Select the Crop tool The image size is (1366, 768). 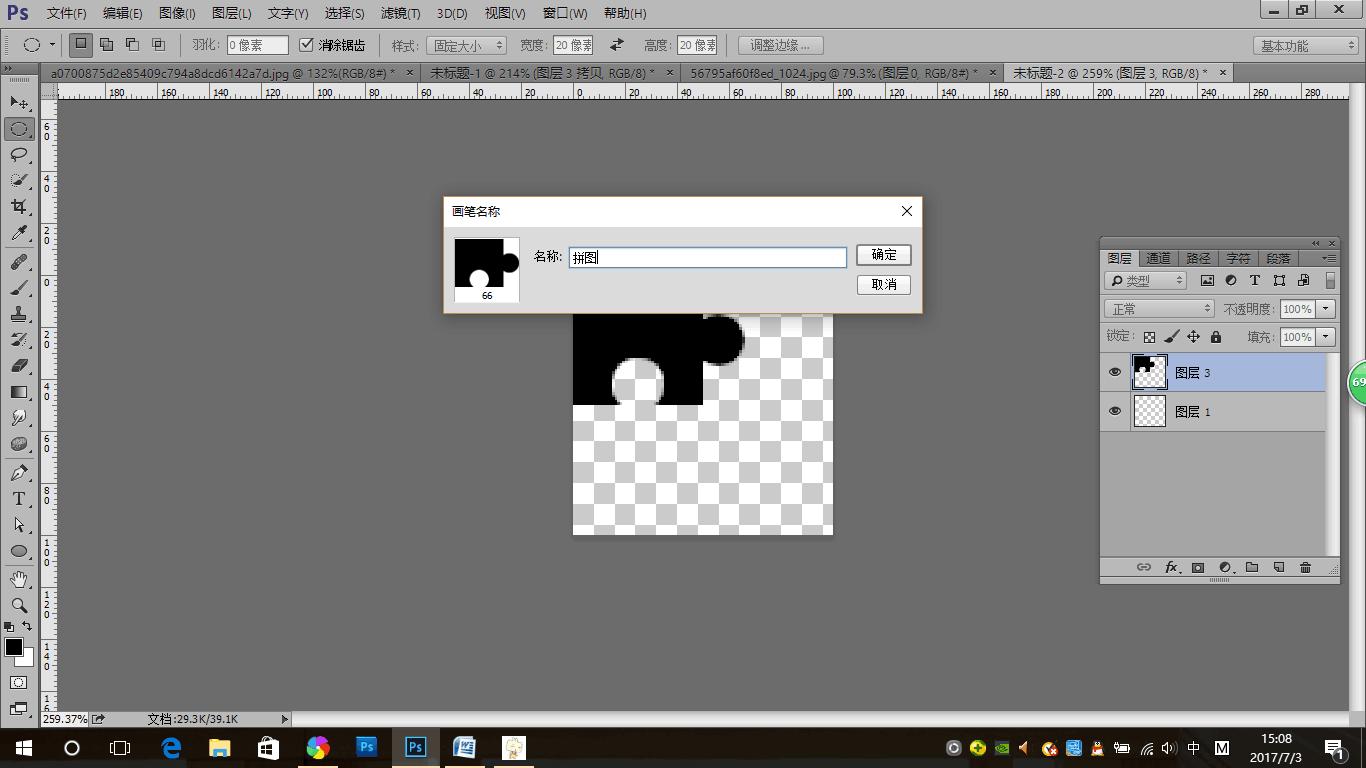pyautogui.click(x=19, y=206)
